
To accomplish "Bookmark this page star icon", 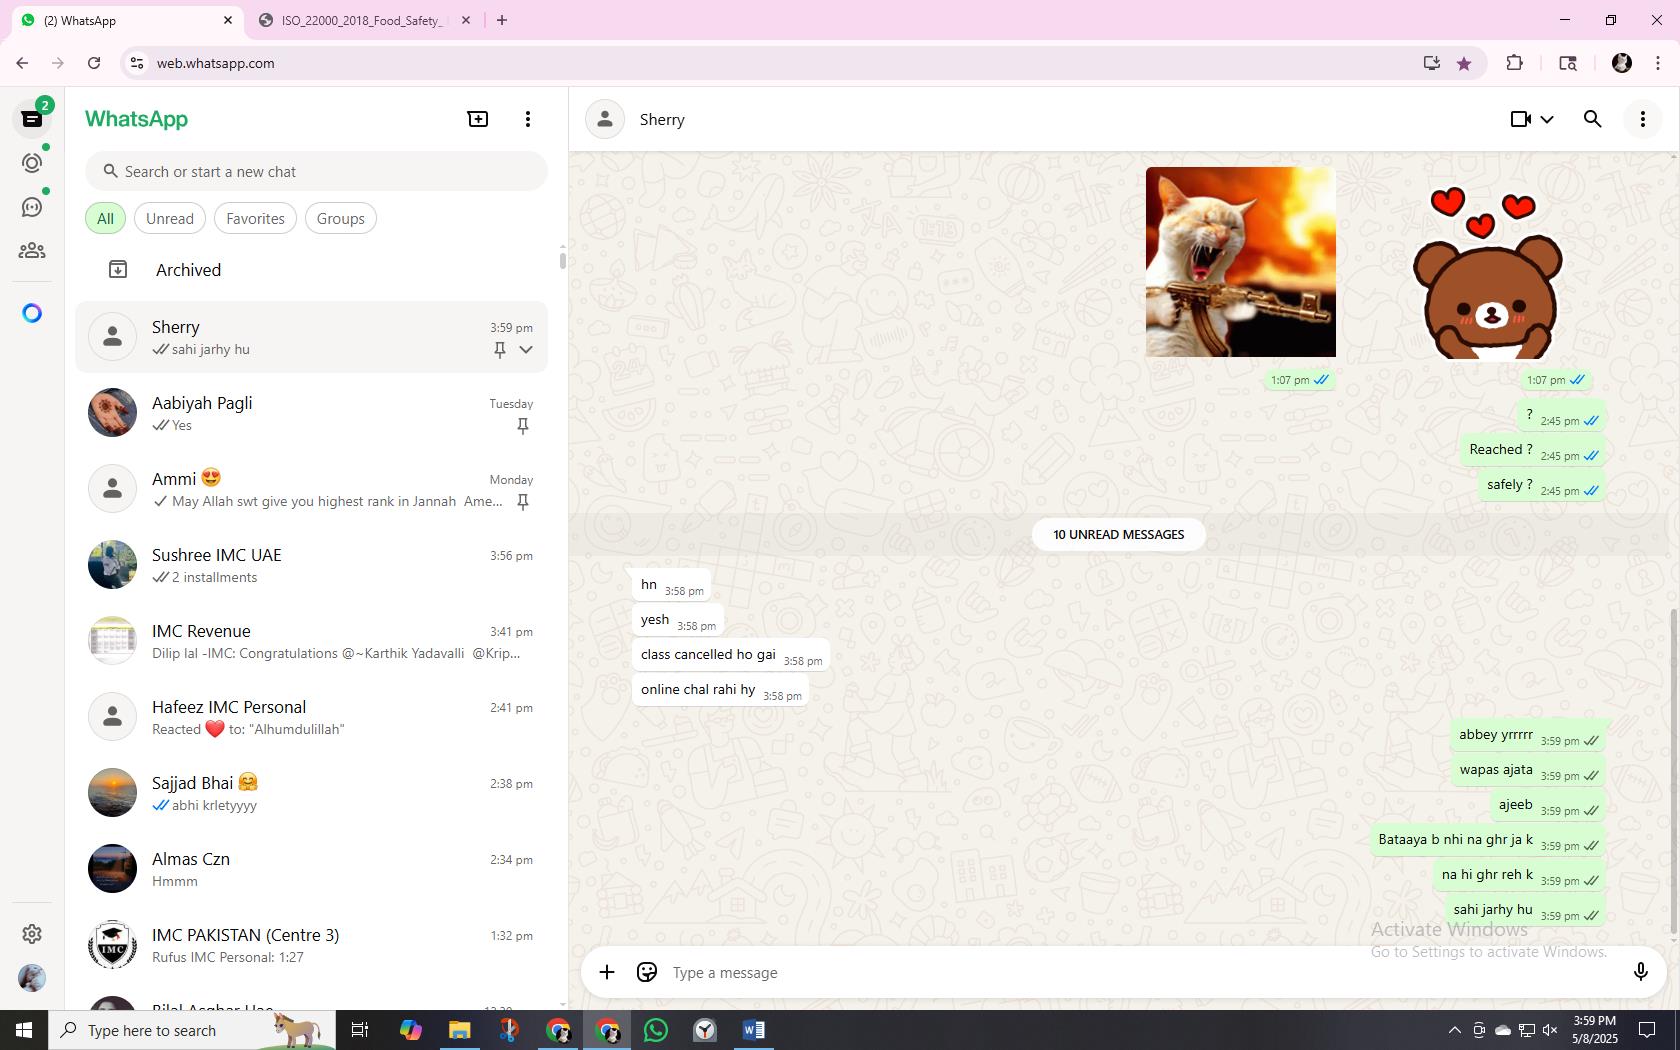I will [x=1464, y=63].
